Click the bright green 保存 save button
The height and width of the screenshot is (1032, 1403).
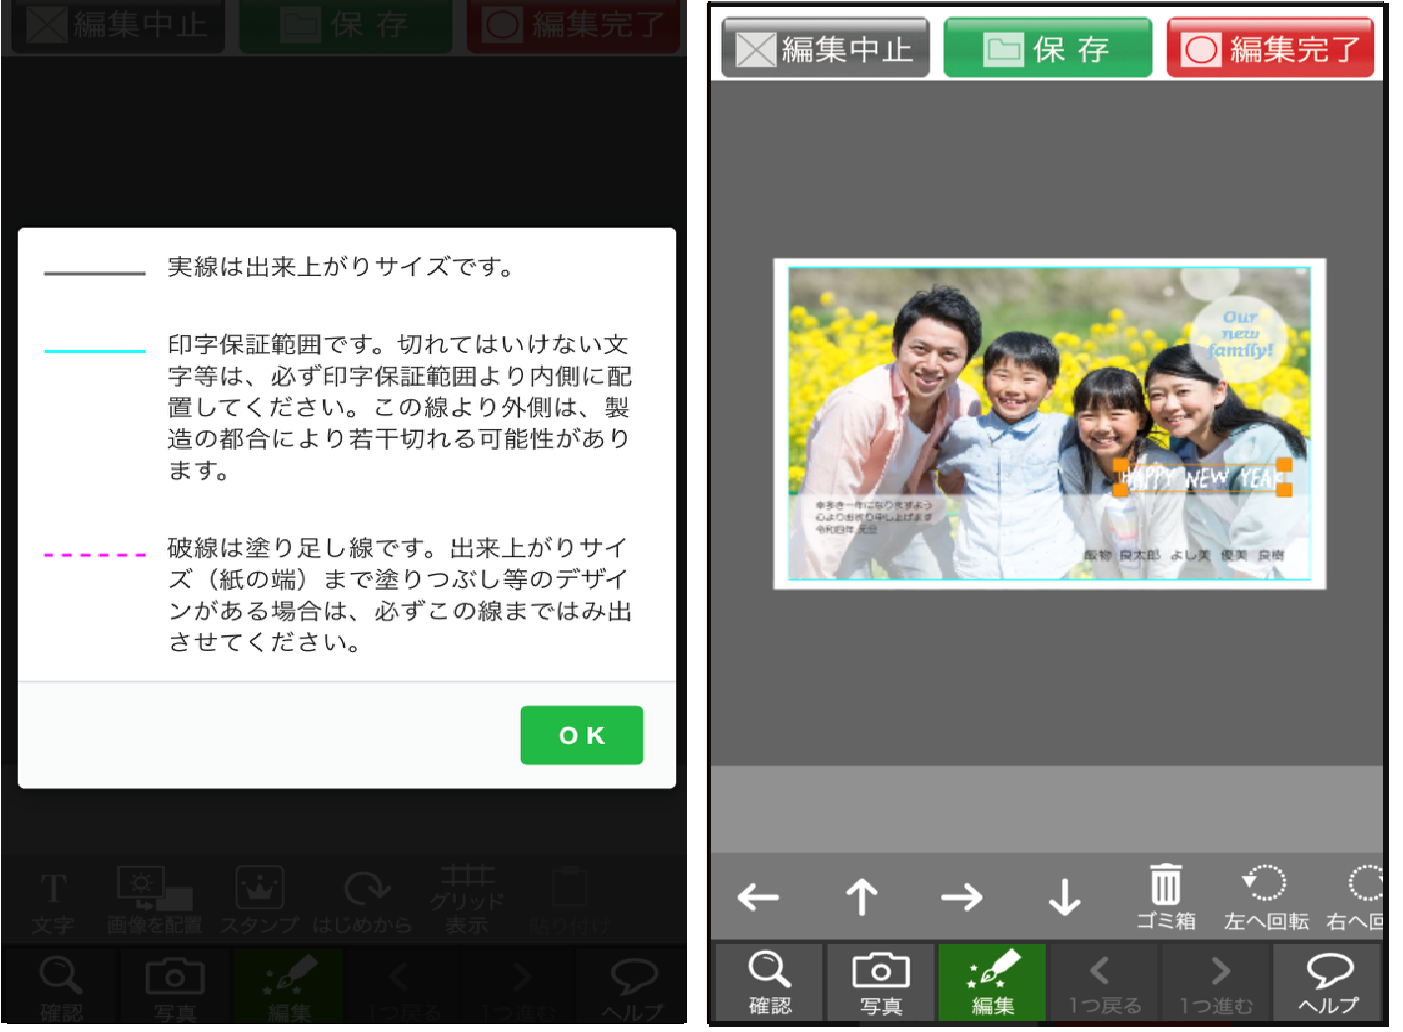1047,48
